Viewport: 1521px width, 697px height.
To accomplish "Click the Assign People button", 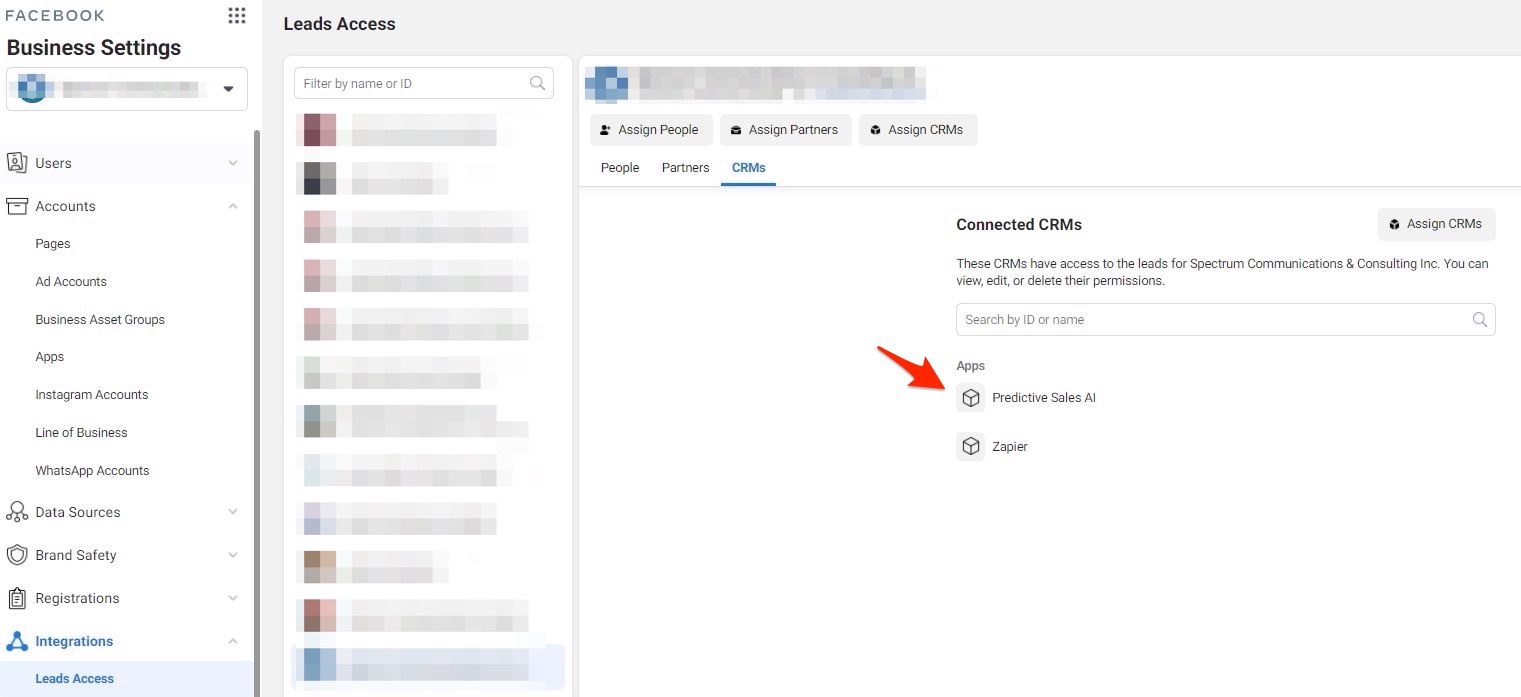I will pyautogui.click(x=651, y=130).
